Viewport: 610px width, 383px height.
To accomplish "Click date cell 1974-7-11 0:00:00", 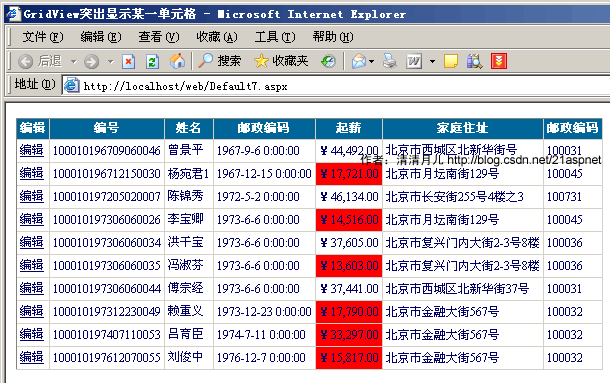I will [x=264, y=334].
